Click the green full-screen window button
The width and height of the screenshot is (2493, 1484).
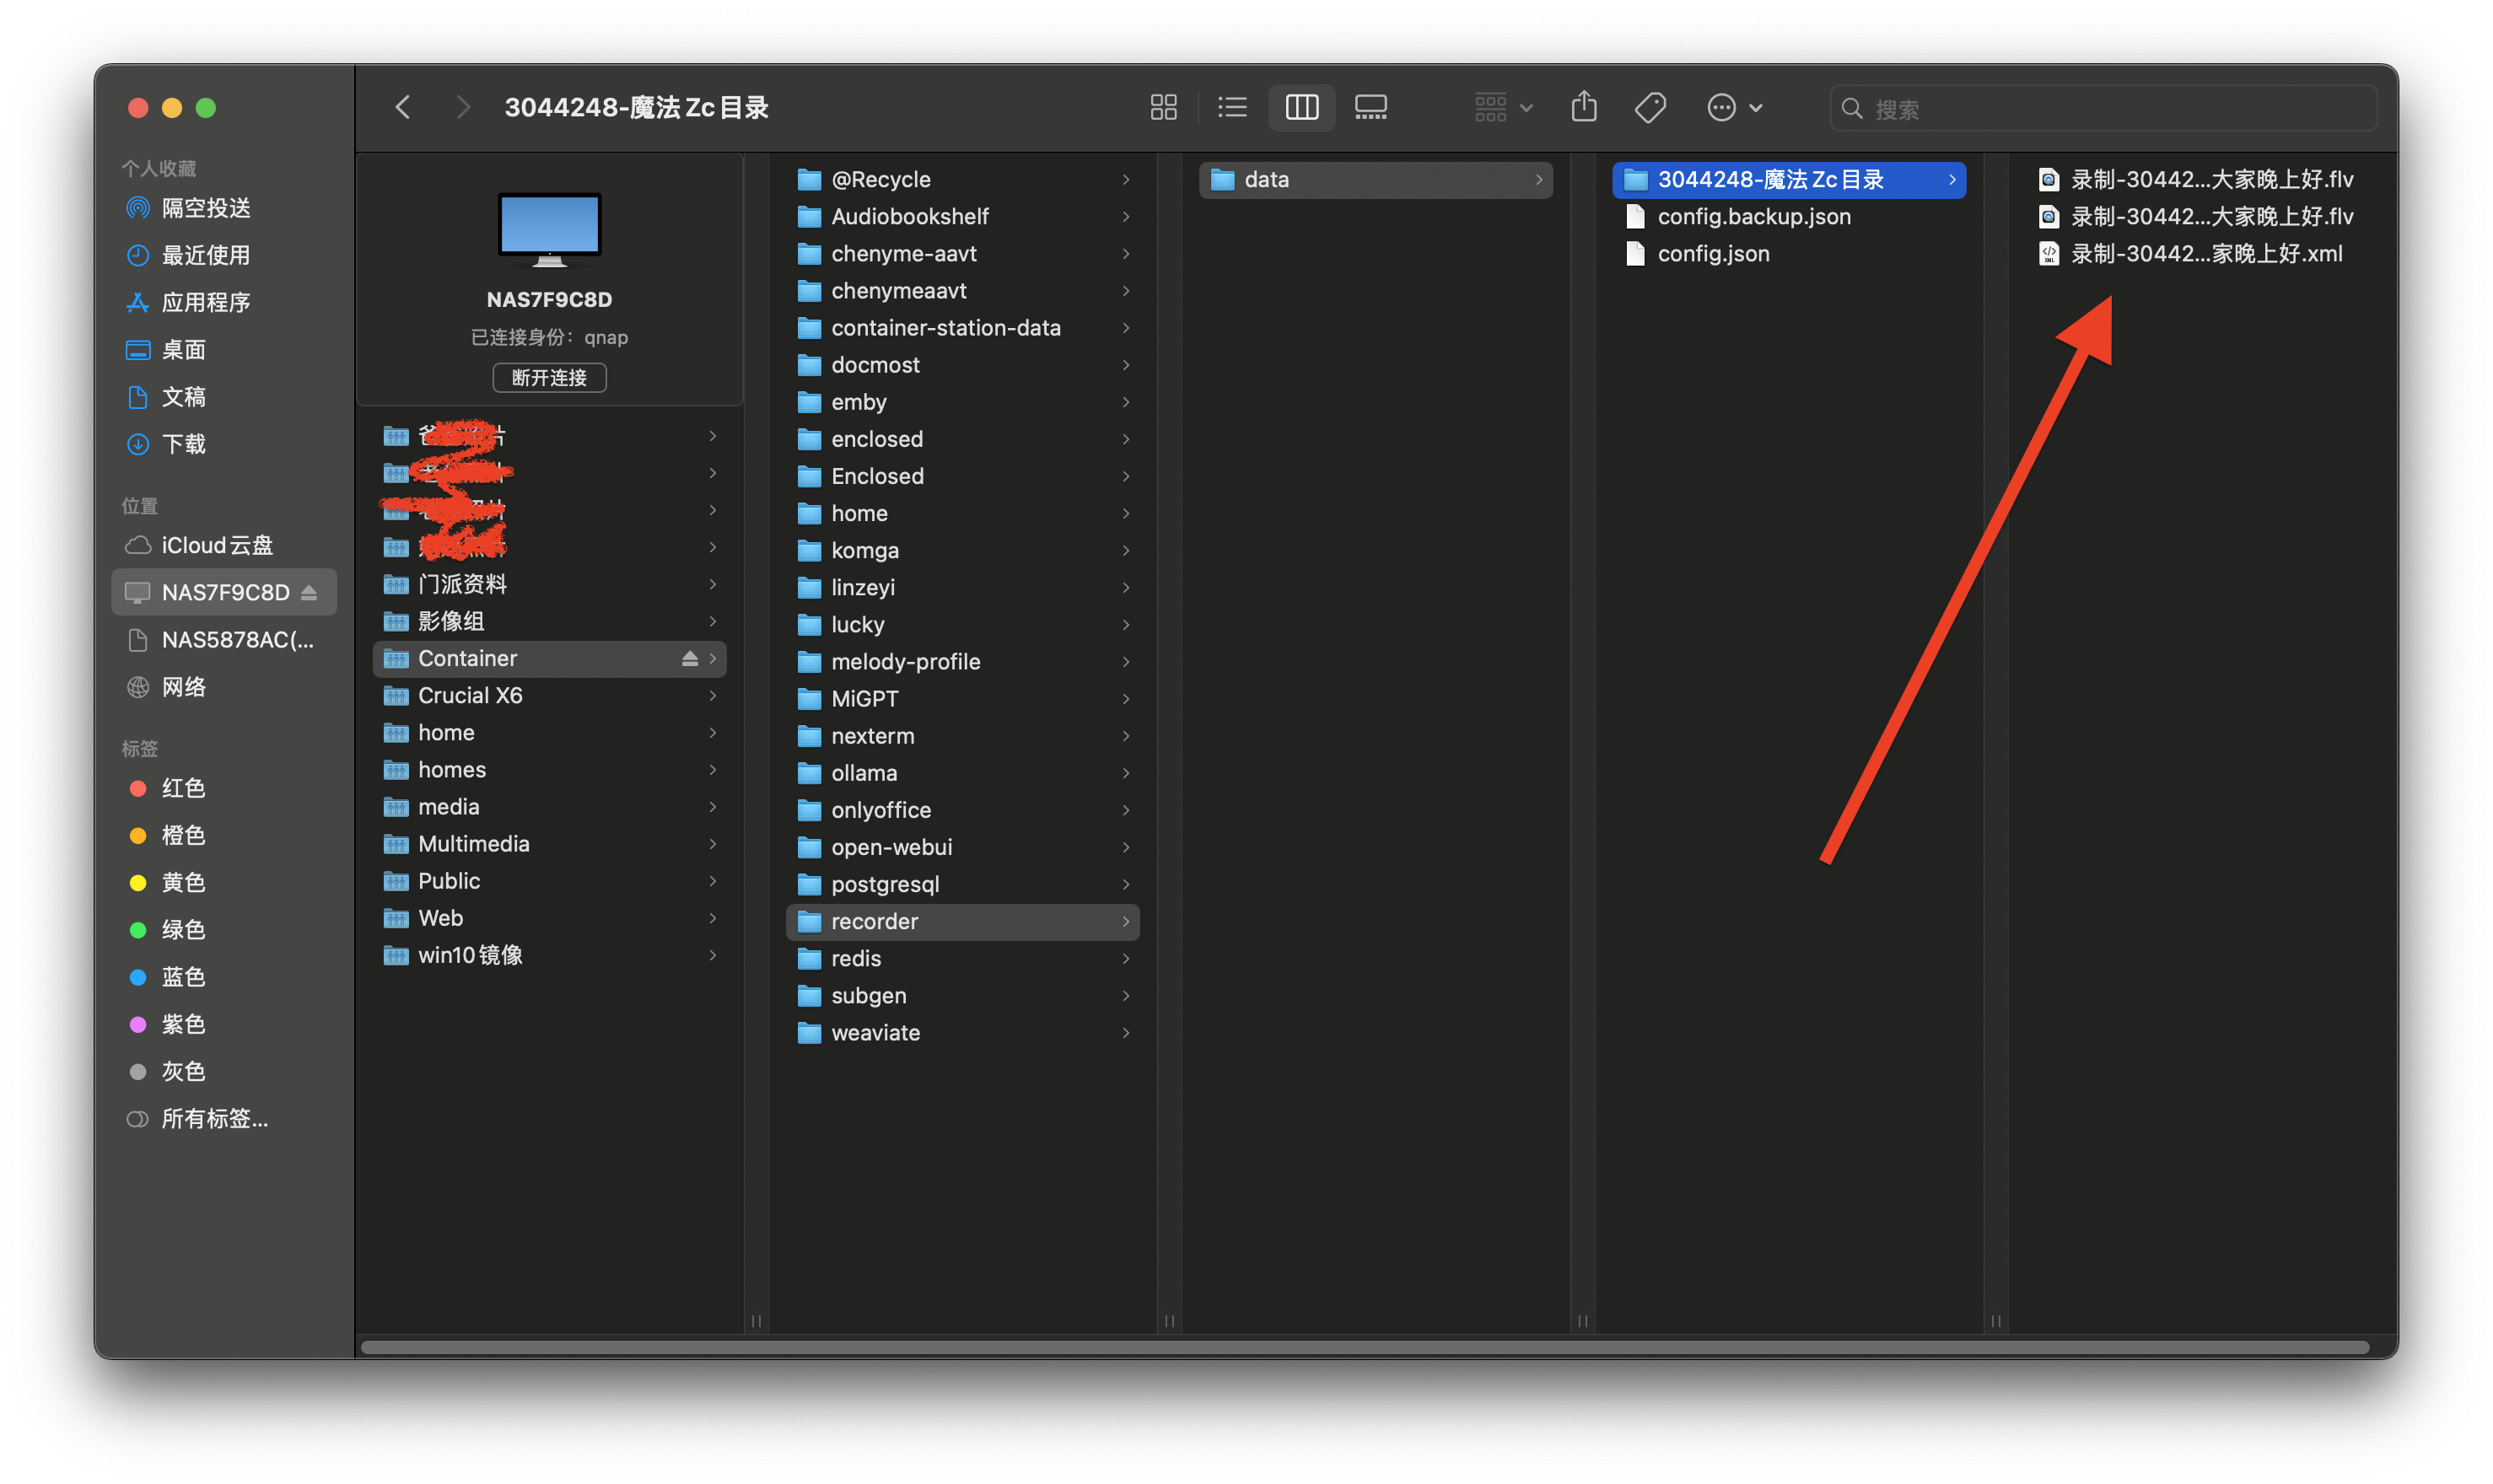(206, 108)
